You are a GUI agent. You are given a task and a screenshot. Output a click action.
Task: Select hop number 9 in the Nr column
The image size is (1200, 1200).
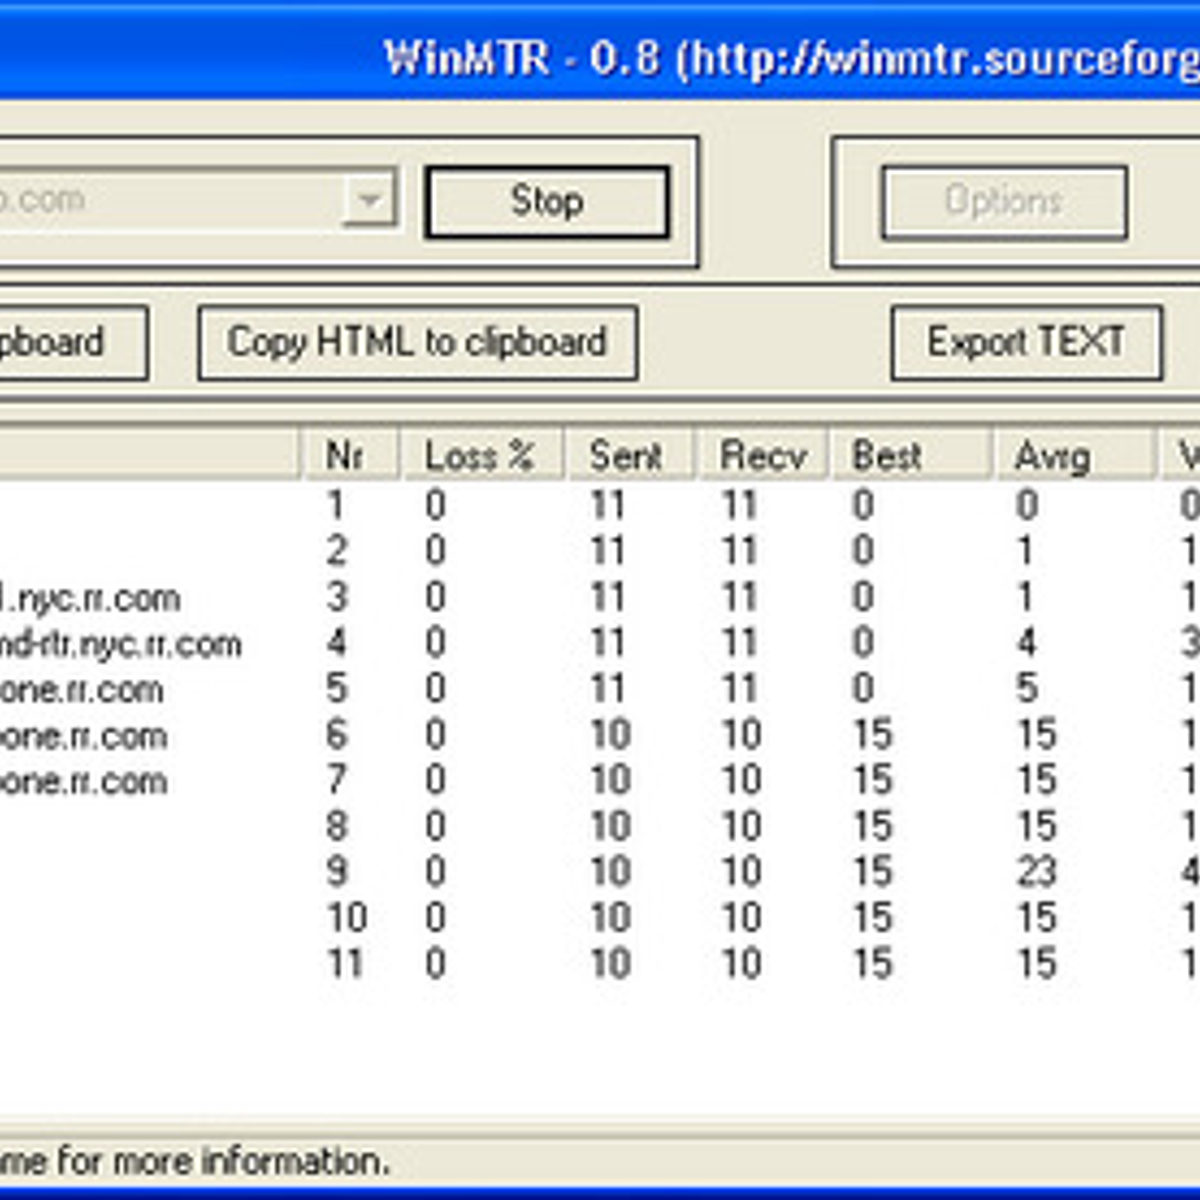(x=337, y=872)
